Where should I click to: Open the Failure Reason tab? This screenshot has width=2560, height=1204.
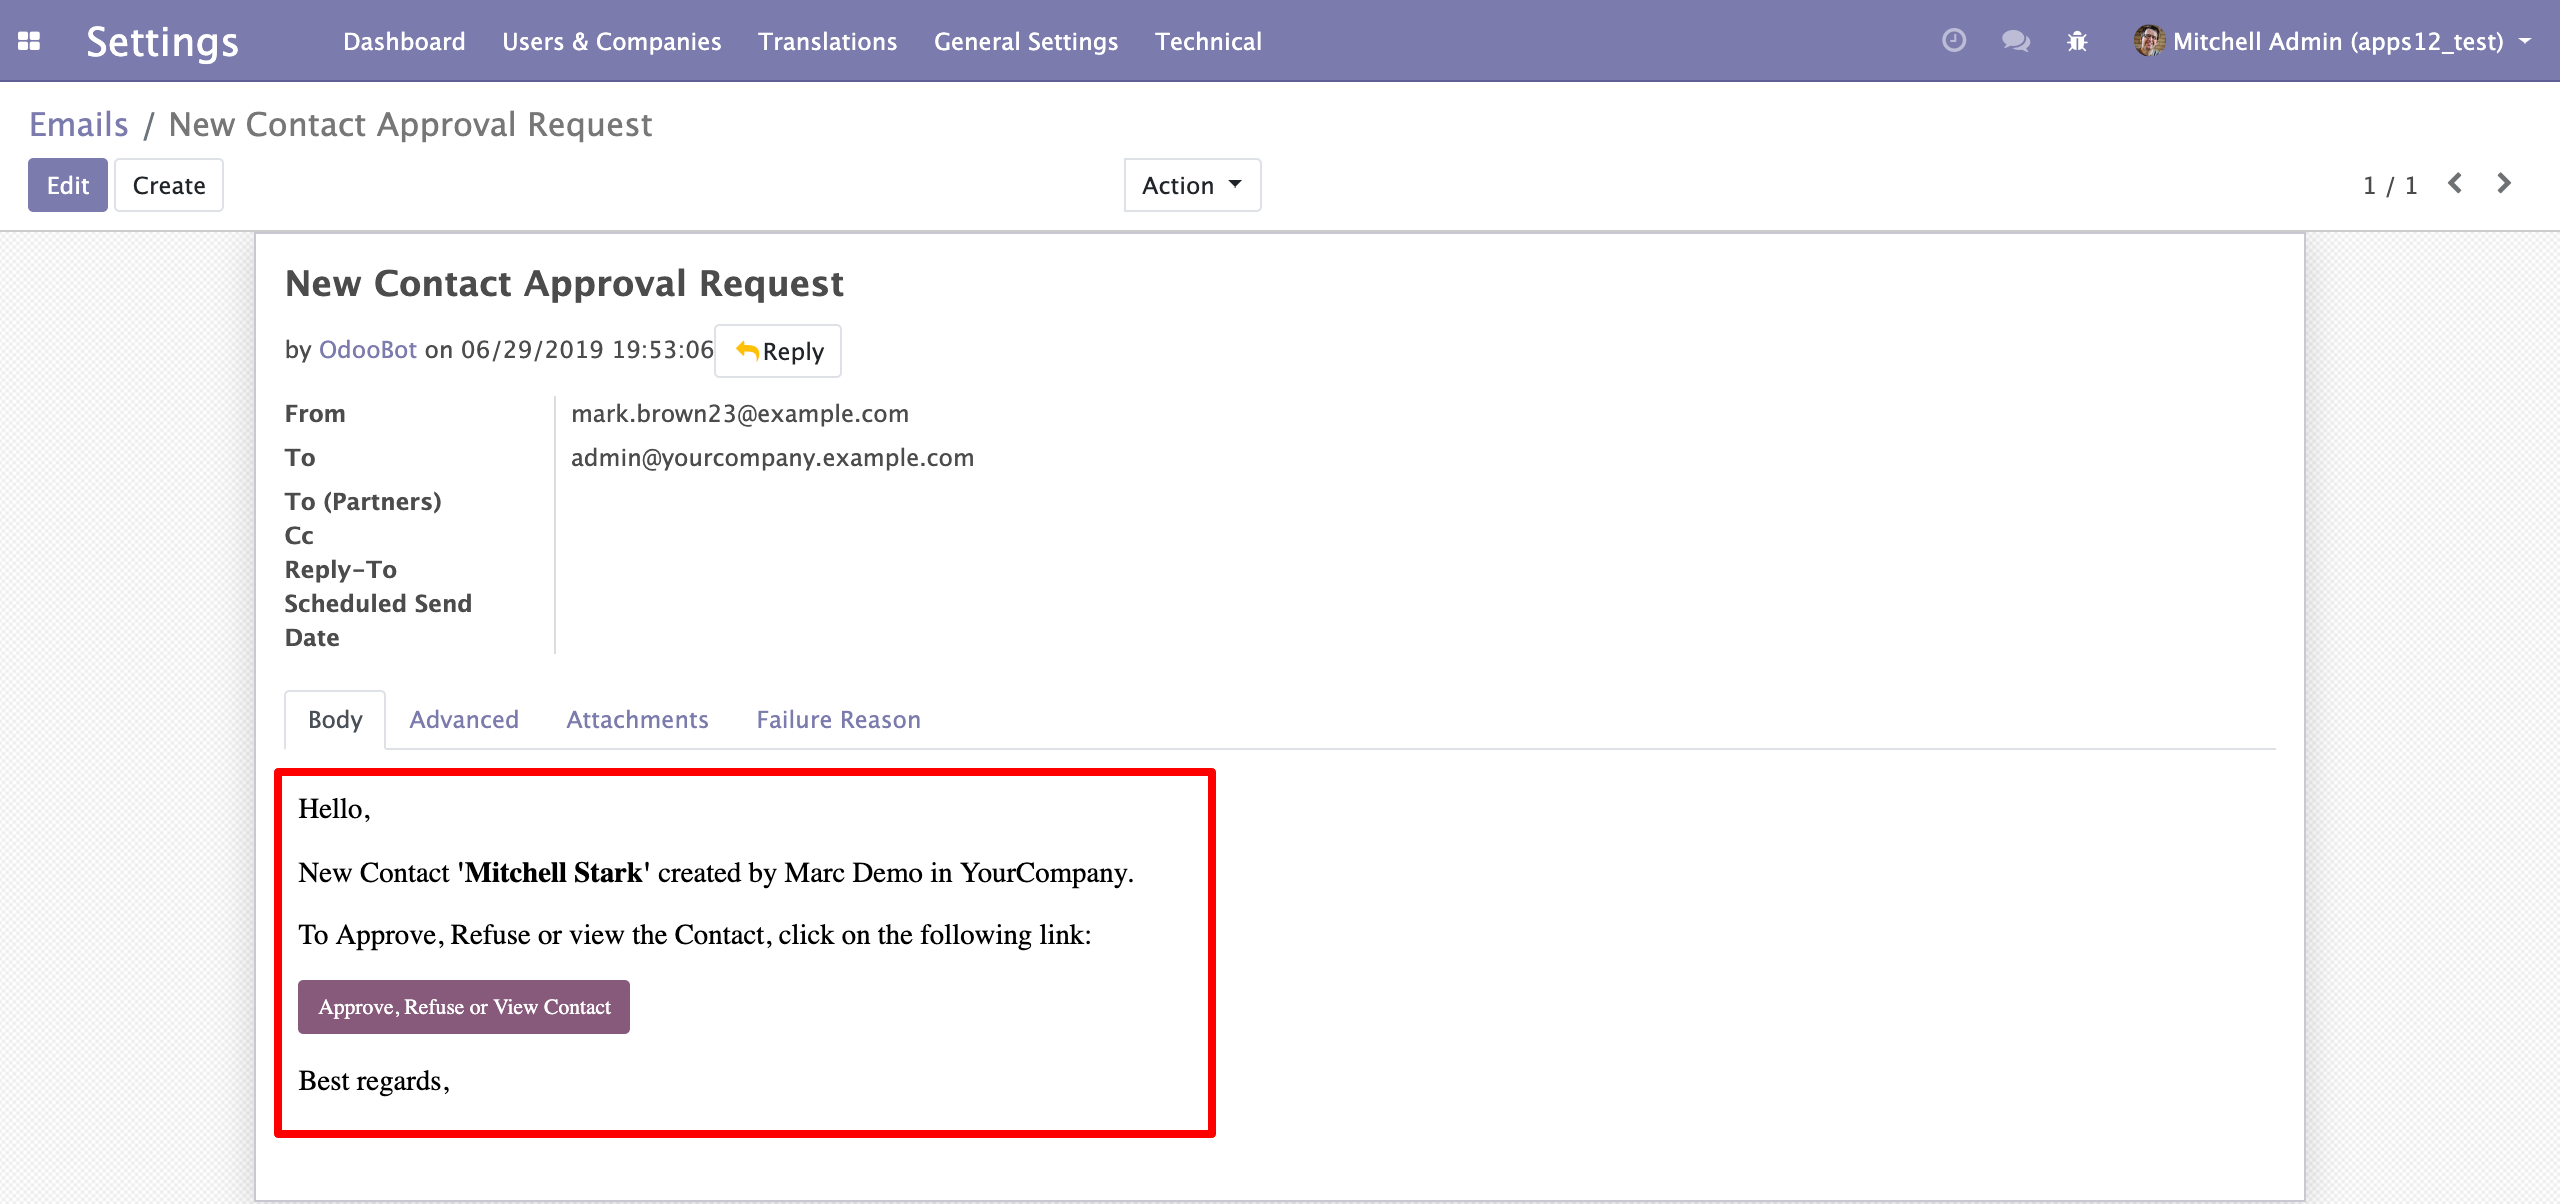838,719
